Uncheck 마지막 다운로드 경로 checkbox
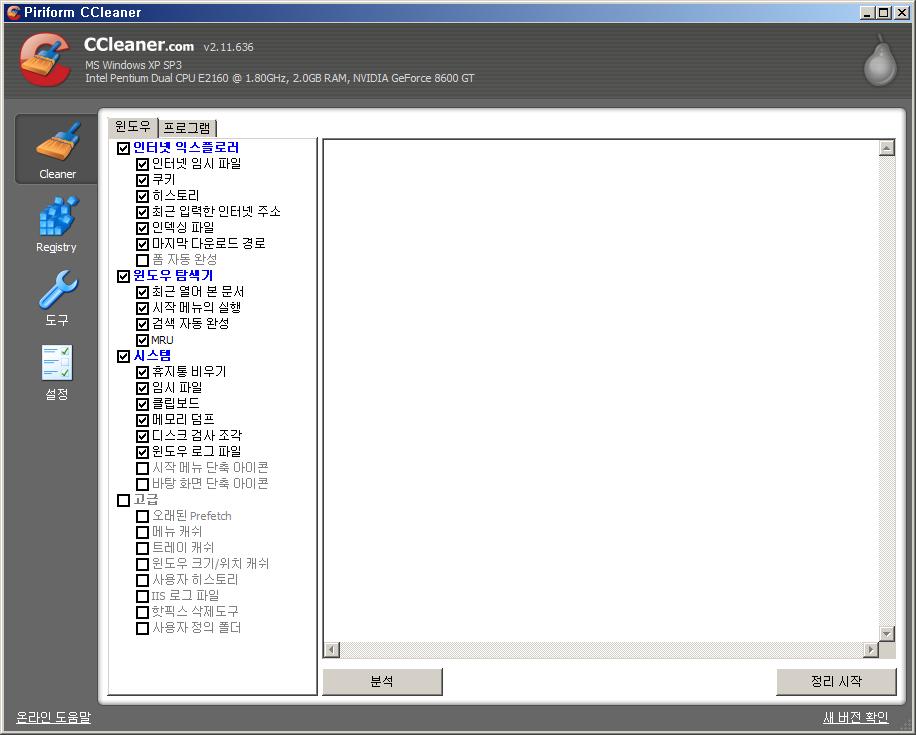This screenshot has width=916, height=735. [142, 244]
